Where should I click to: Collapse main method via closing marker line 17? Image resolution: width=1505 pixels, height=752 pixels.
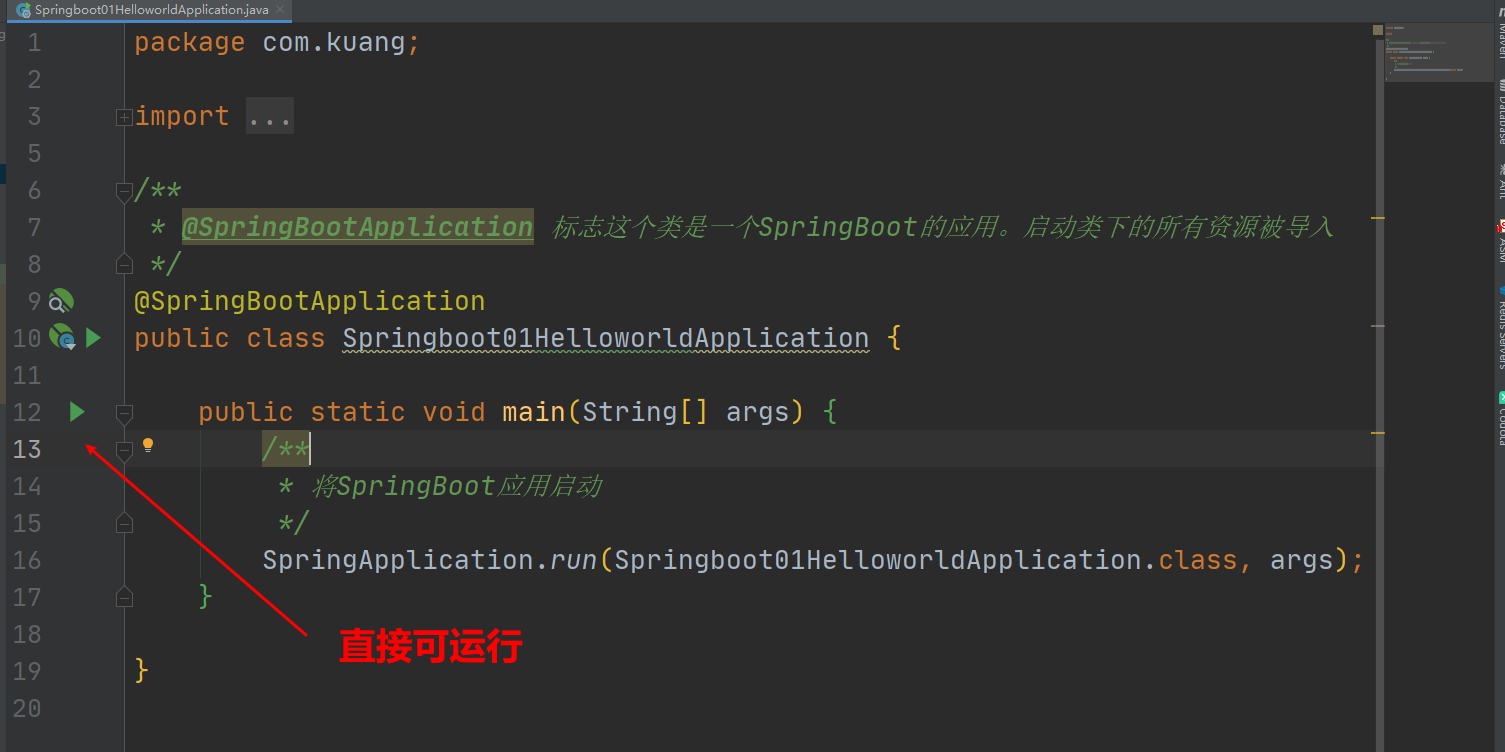(124, 597)
